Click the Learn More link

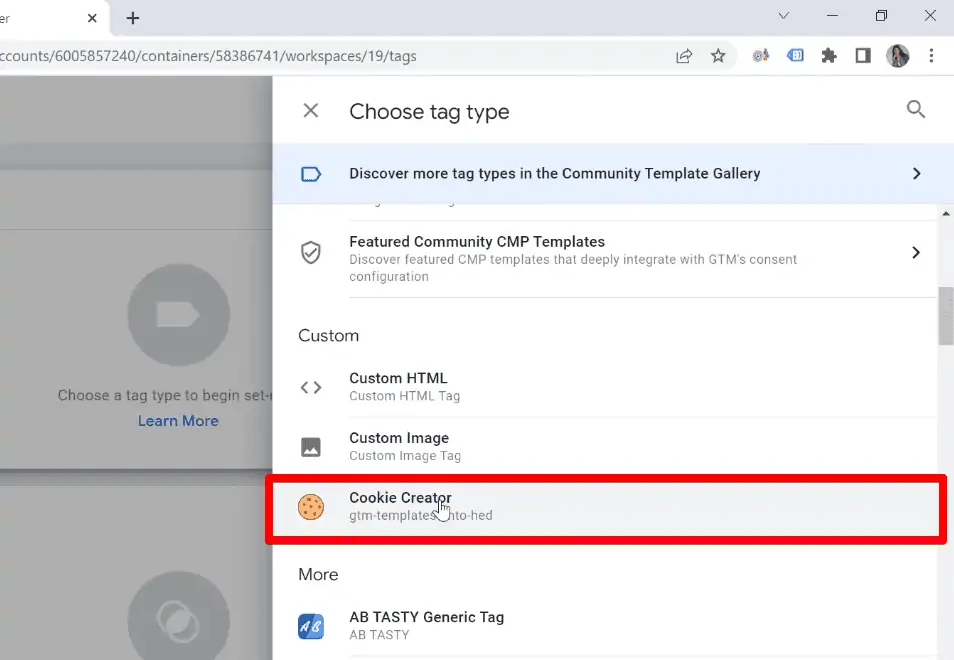click(178, 420)
